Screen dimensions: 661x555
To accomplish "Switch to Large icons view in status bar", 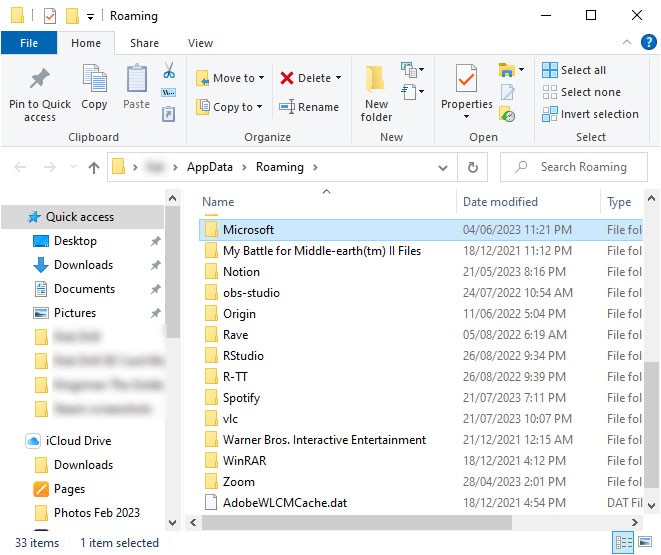I will pos(645,542).
